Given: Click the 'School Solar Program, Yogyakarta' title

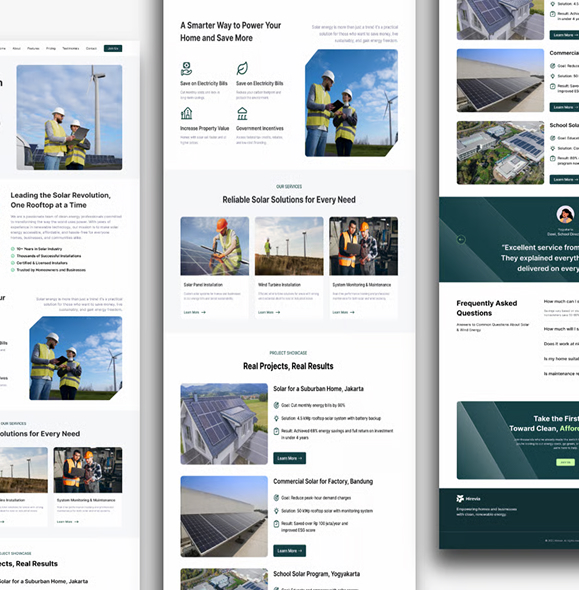Looking at the screenshot, I should click(316, 574).
